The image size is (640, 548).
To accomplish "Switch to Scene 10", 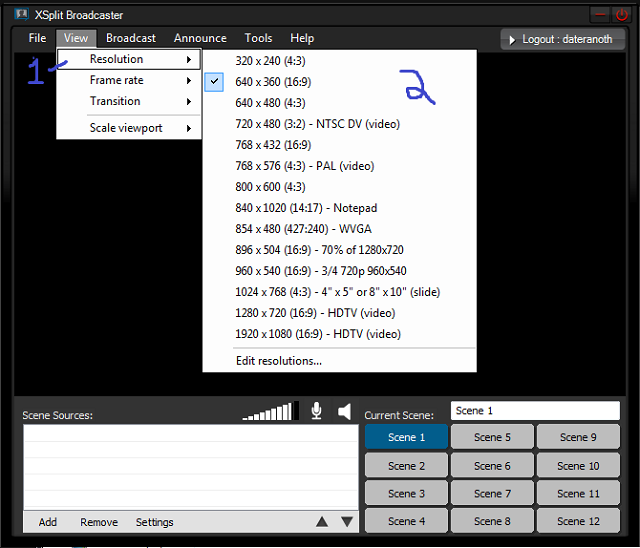I will (x=578, y=466).
